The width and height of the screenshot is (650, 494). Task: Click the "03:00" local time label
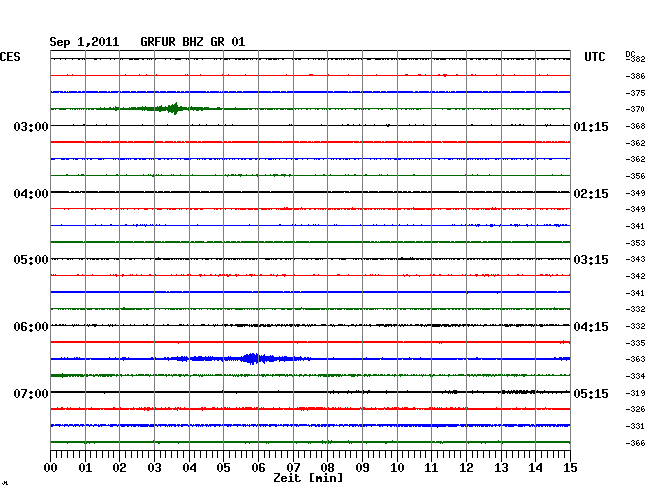pos(31,126)
